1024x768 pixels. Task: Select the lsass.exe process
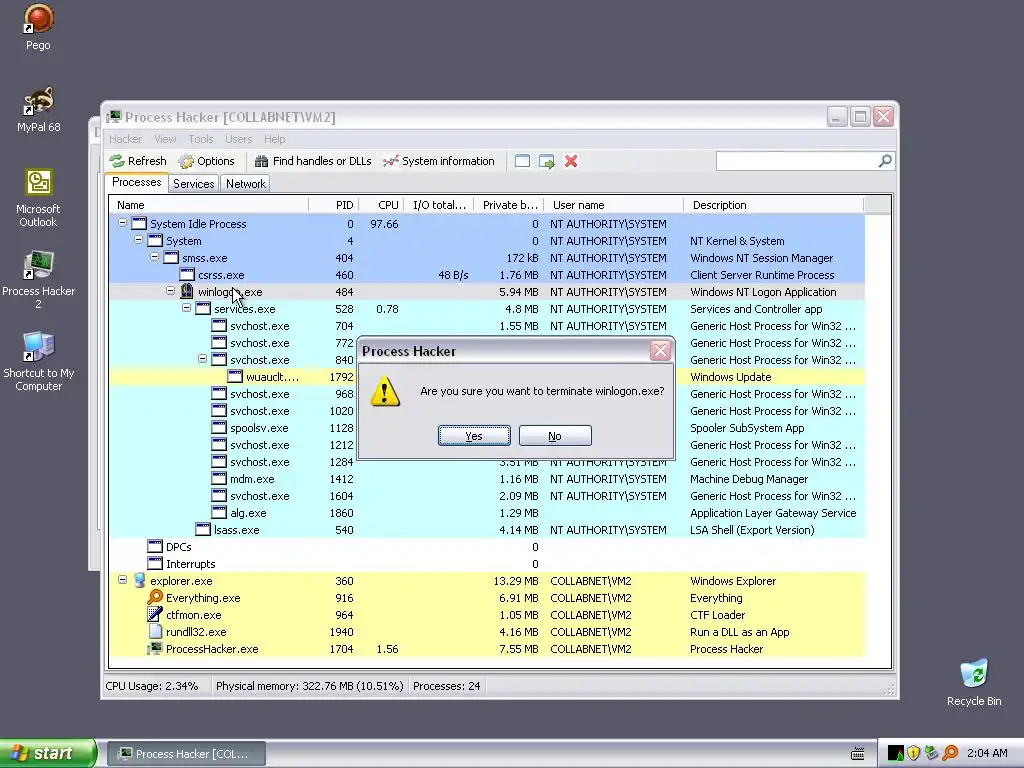point(487,530)
